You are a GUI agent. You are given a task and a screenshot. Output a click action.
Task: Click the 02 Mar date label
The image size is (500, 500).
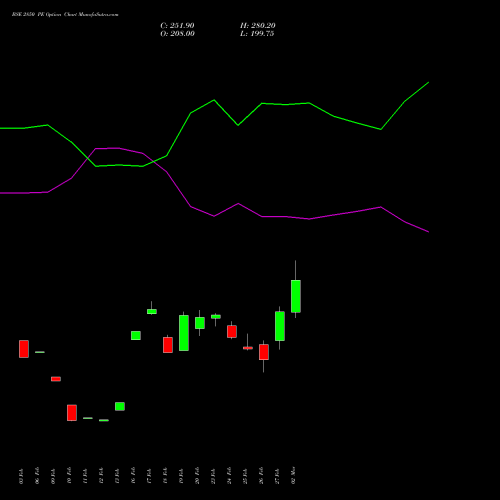293,476
